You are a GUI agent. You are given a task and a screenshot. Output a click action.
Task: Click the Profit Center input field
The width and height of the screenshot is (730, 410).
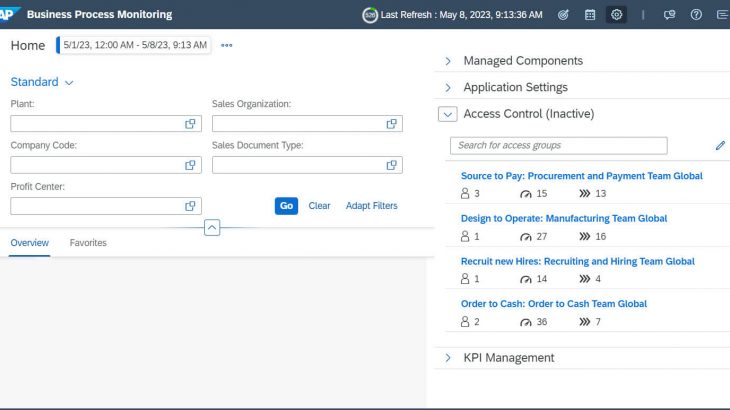(106, 206)
